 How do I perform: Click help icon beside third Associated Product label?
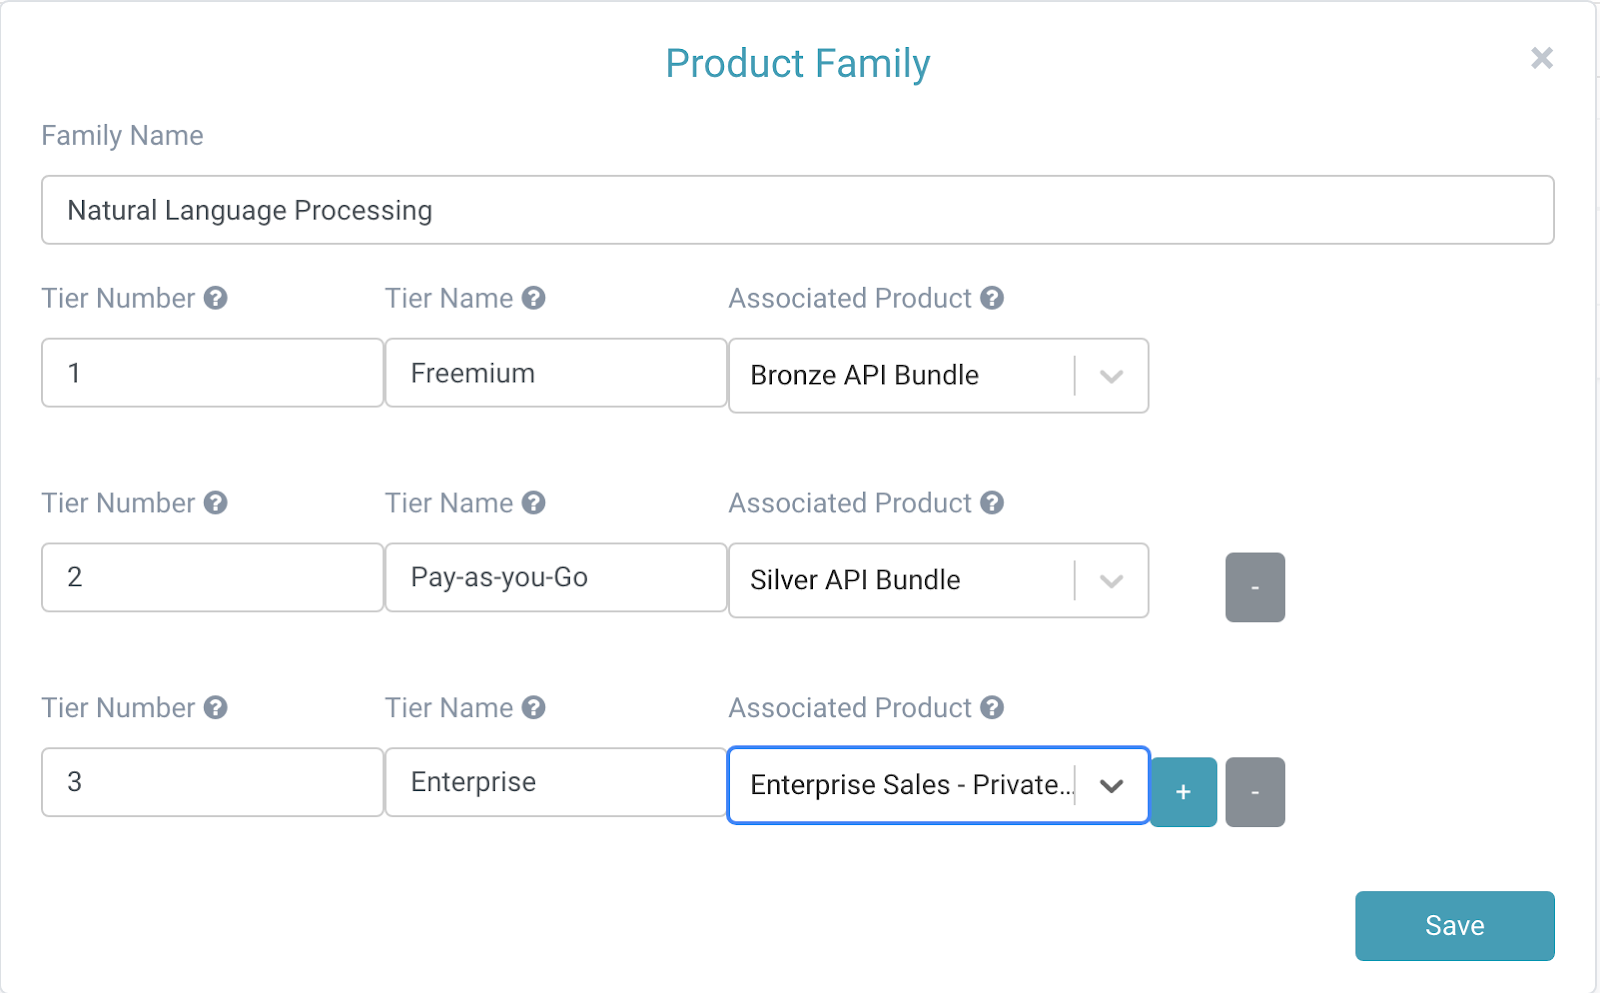(992, 708)
